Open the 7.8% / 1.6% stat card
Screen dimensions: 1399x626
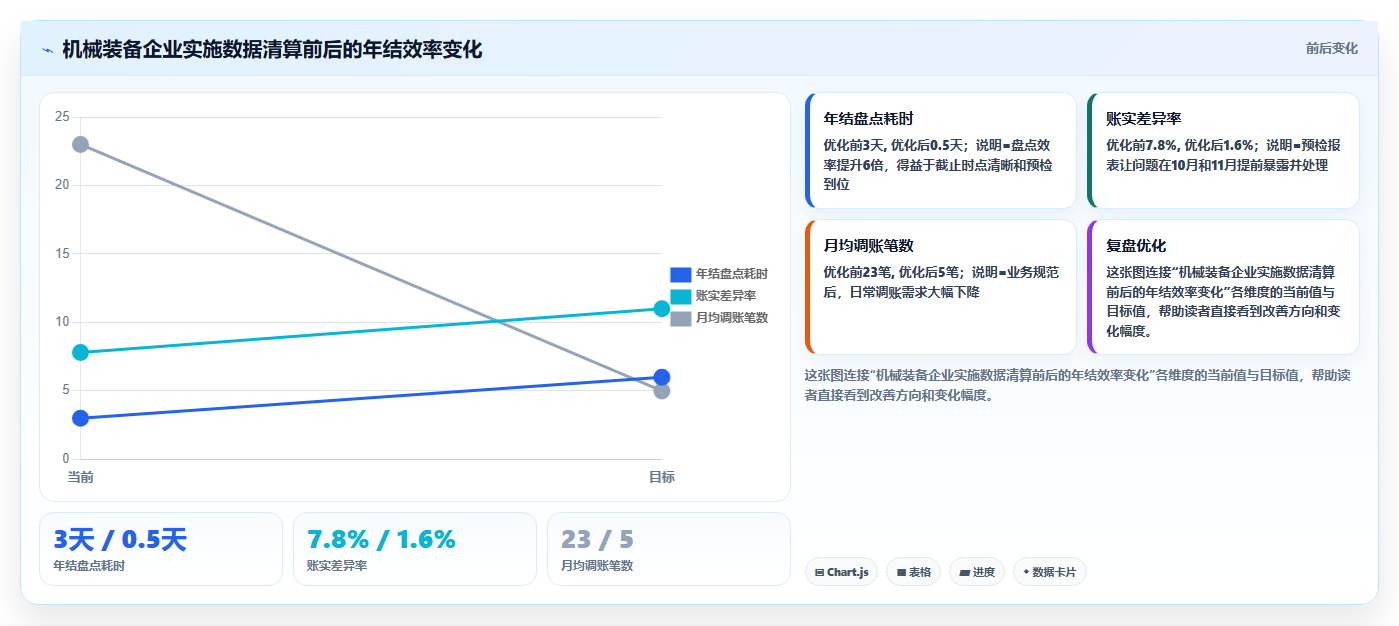click(x=415, y=549)
